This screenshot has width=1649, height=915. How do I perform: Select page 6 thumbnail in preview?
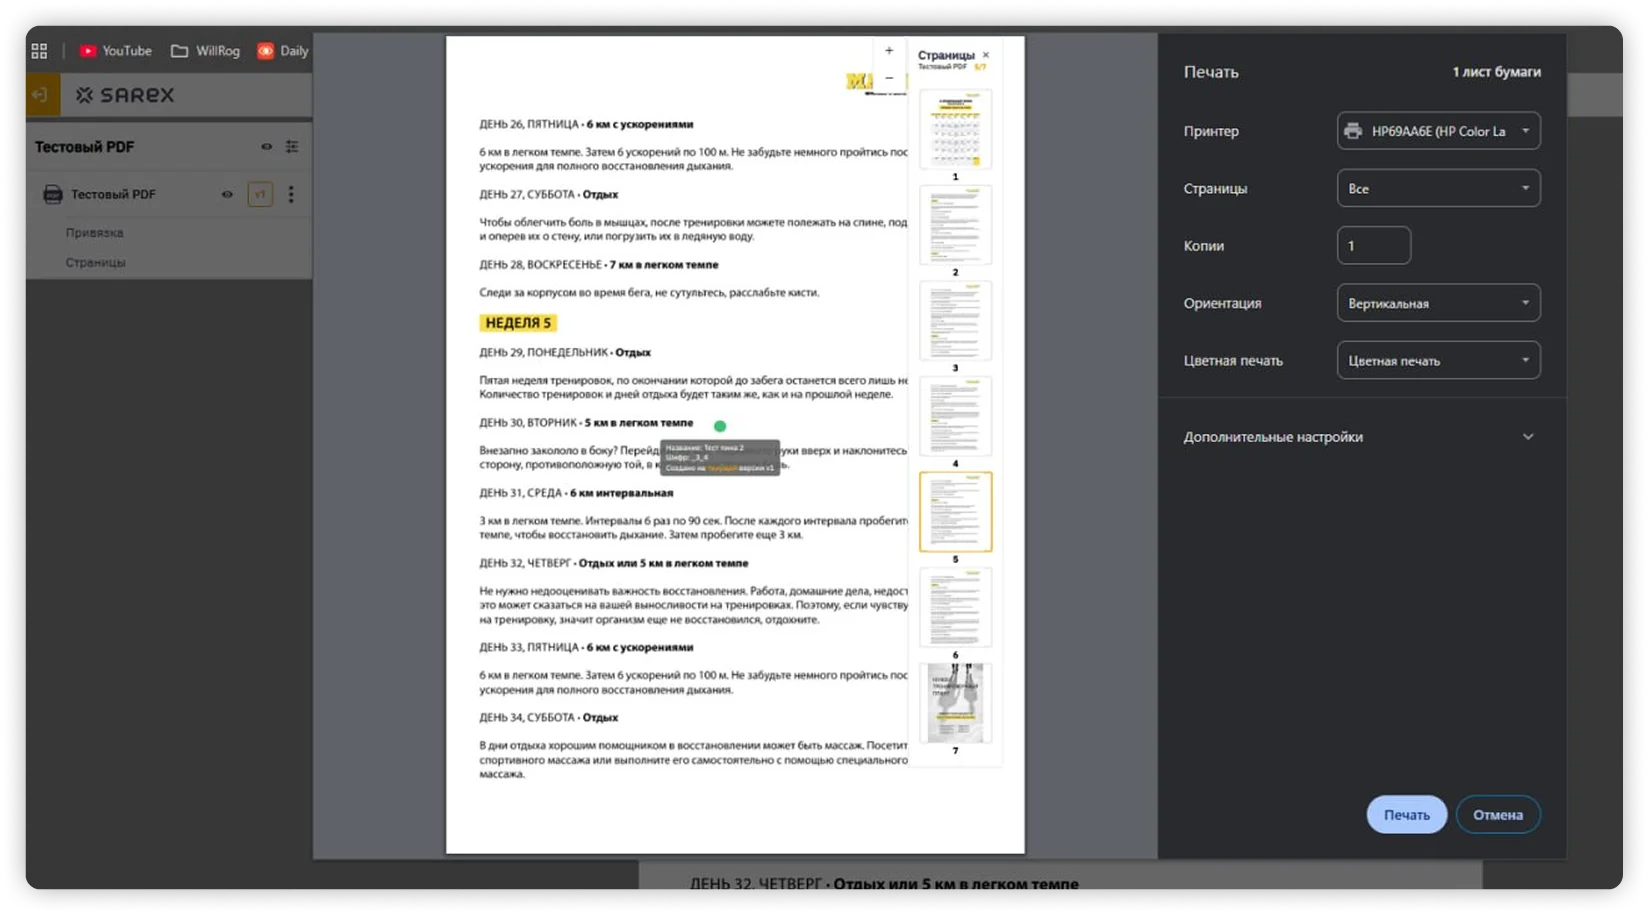(955, 607)
